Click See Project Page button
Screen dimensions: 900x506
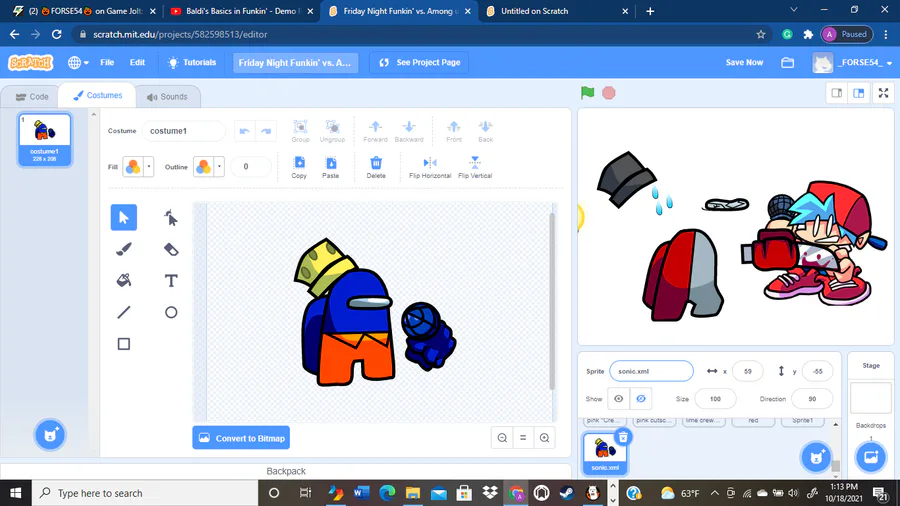(420, 63)
